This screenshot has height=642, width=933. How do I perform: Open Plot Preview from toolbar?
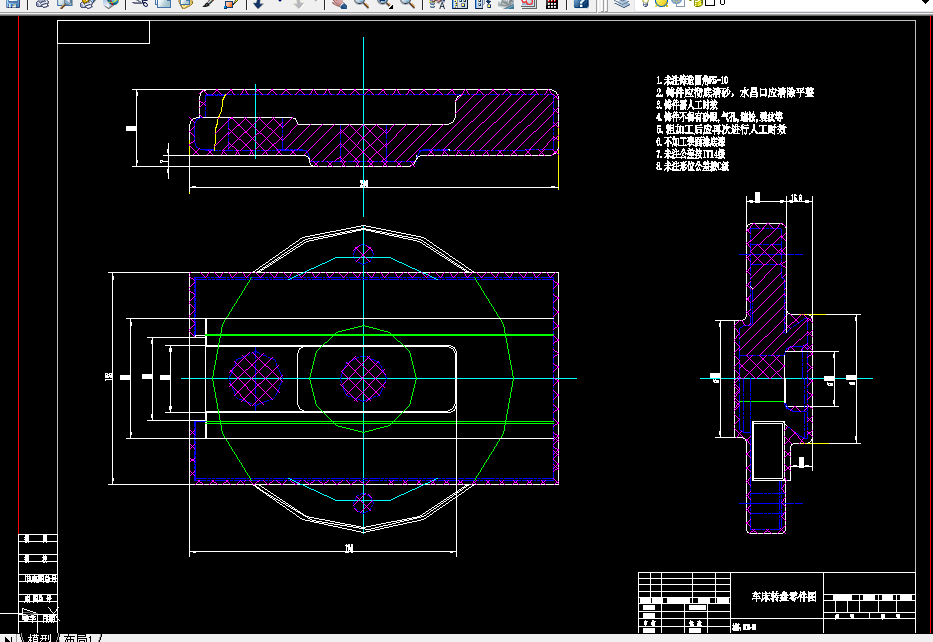coord(64,4)
